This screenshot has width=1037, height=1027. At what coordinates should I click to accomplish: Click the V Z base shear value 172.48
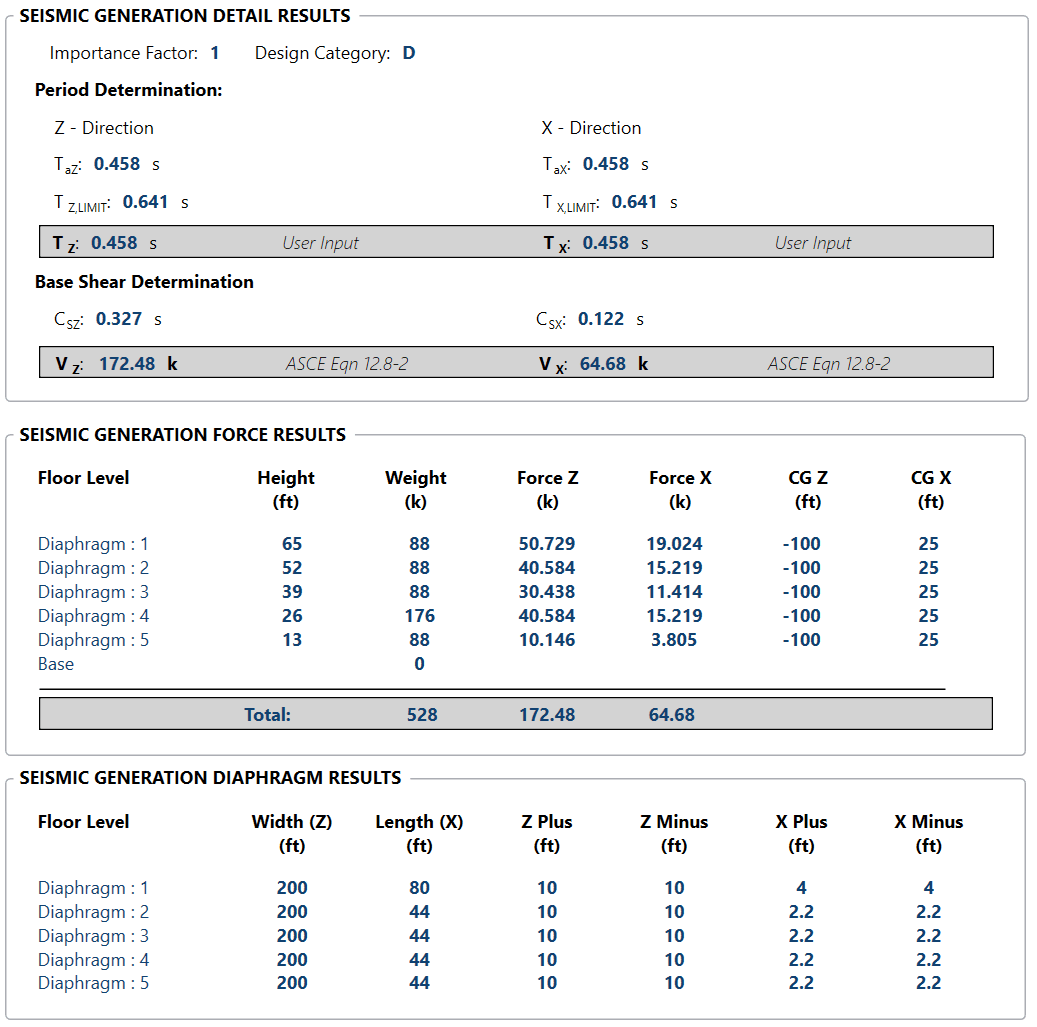127,364
